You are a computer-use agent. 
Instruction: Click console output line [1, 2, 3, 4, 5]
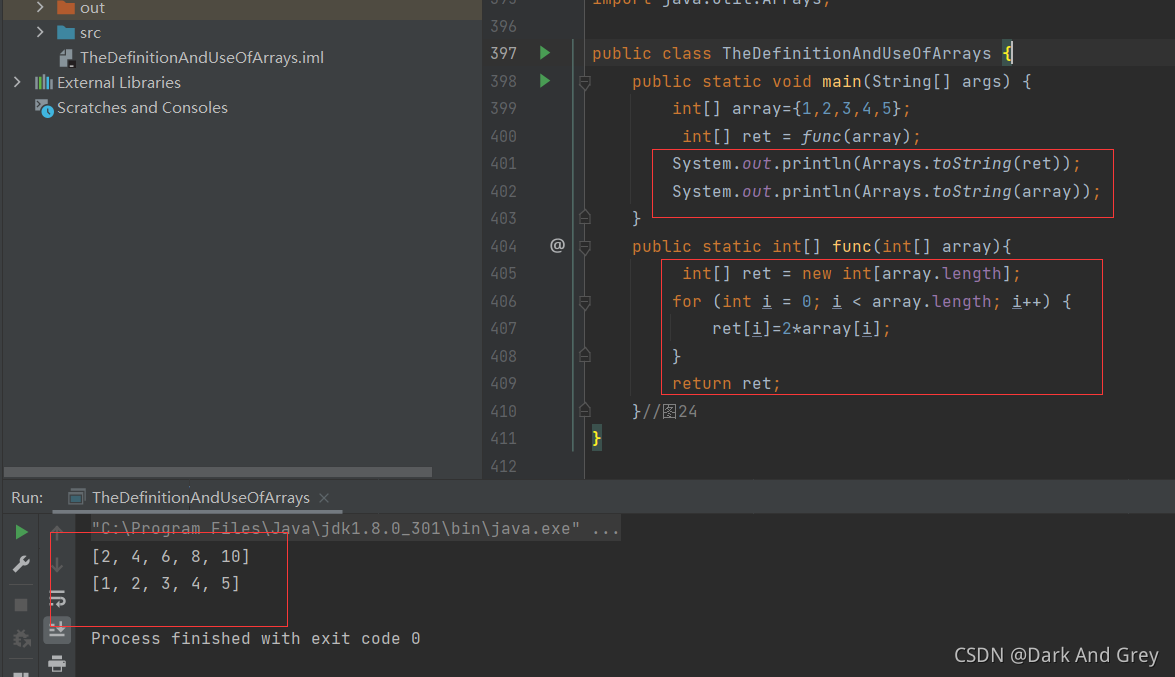tap(165, 583)
